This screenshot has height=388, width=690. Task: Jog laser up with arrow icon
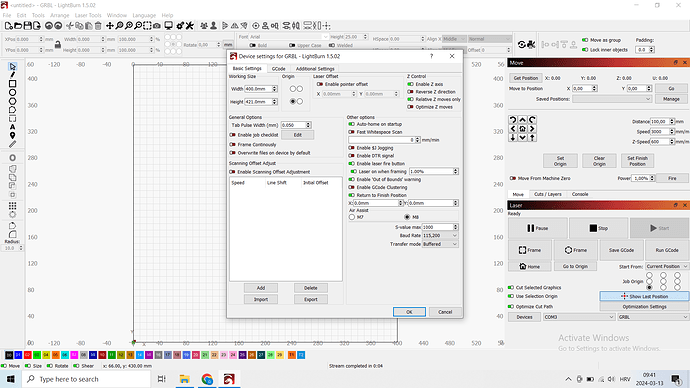(x=522, y=120)
